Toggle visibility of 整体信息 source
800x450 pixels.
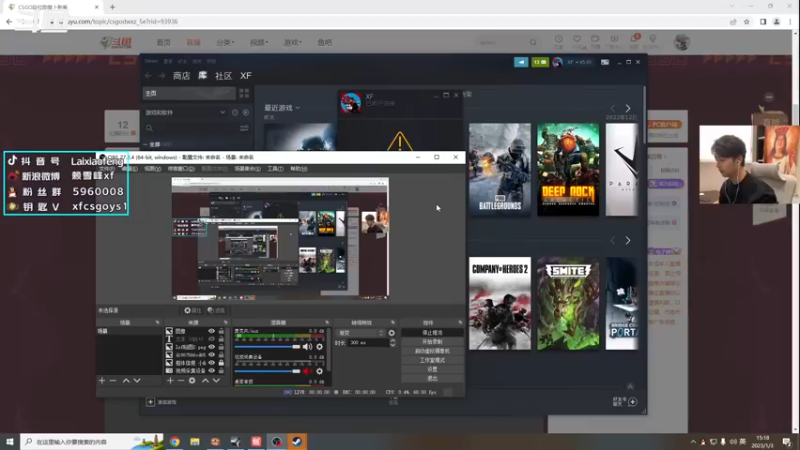[x=211, y=363]
